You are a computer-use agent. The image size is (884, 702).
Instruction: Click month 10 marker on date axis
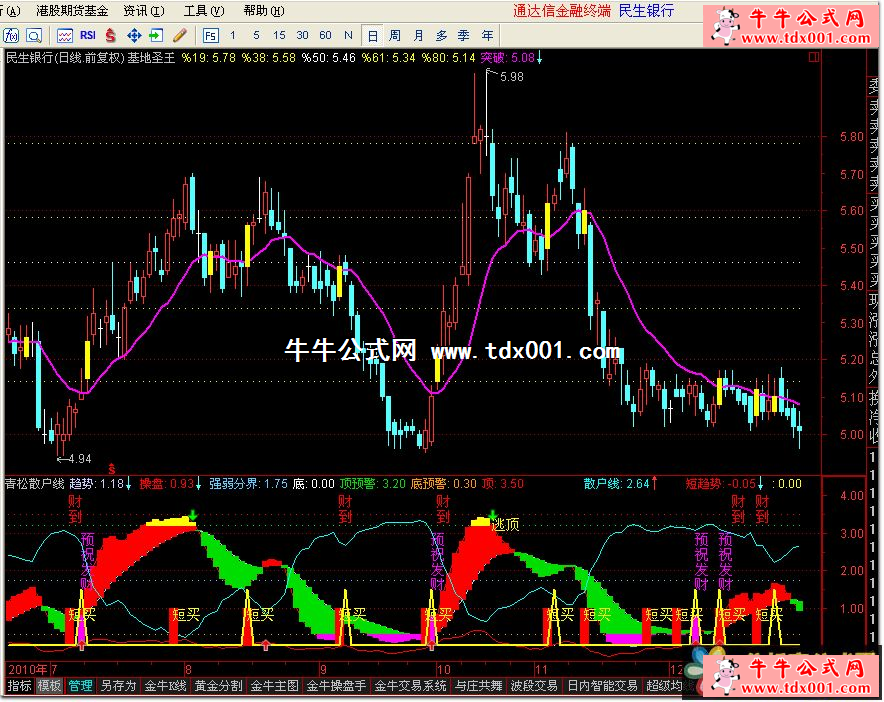444,669
